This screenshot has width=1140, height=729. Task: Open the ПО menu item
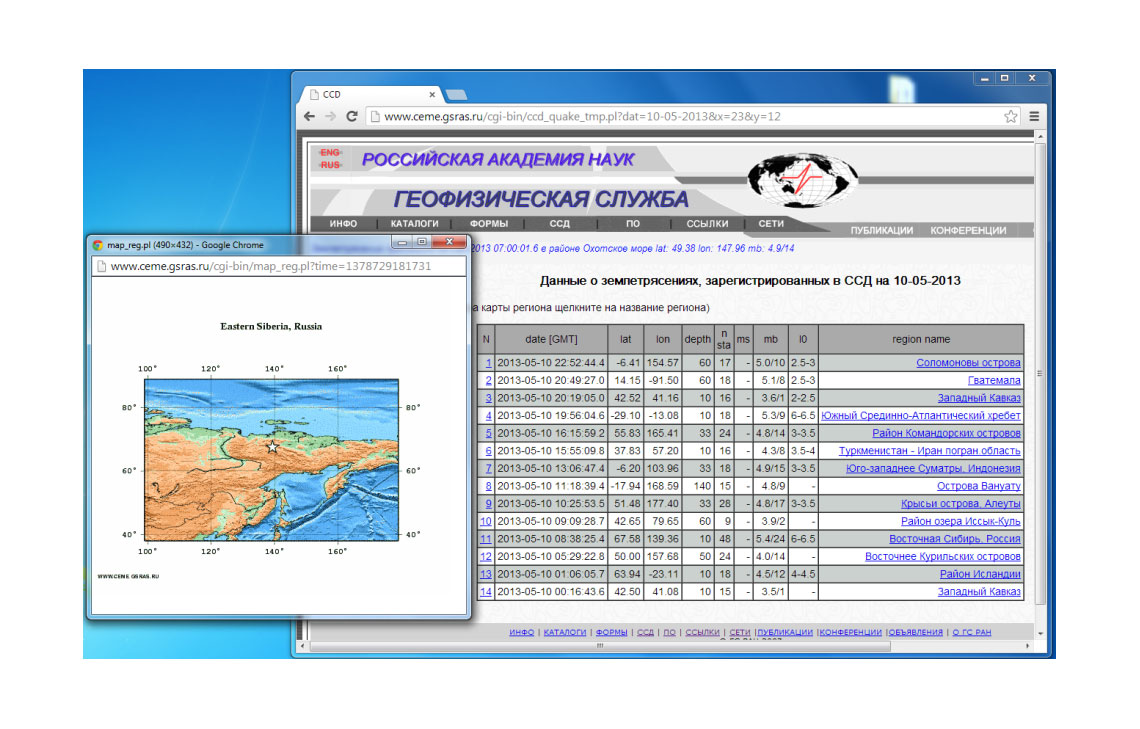[x=633, y=224]
